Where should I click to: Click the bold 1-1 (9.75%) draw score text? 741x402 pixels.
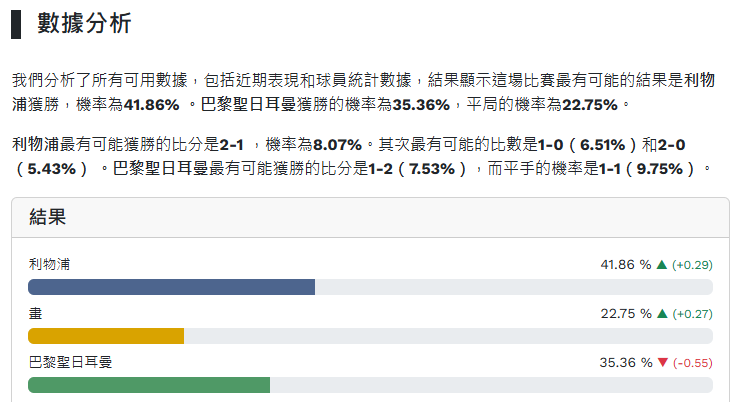point(654,169)
